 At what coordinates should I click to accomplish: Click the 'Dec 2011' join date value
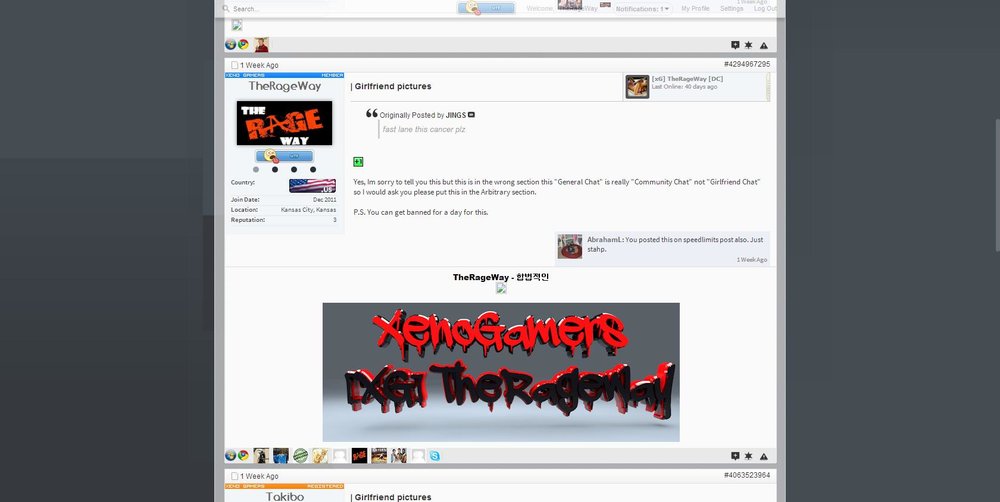pyautogui.click(x=325, y=200)
